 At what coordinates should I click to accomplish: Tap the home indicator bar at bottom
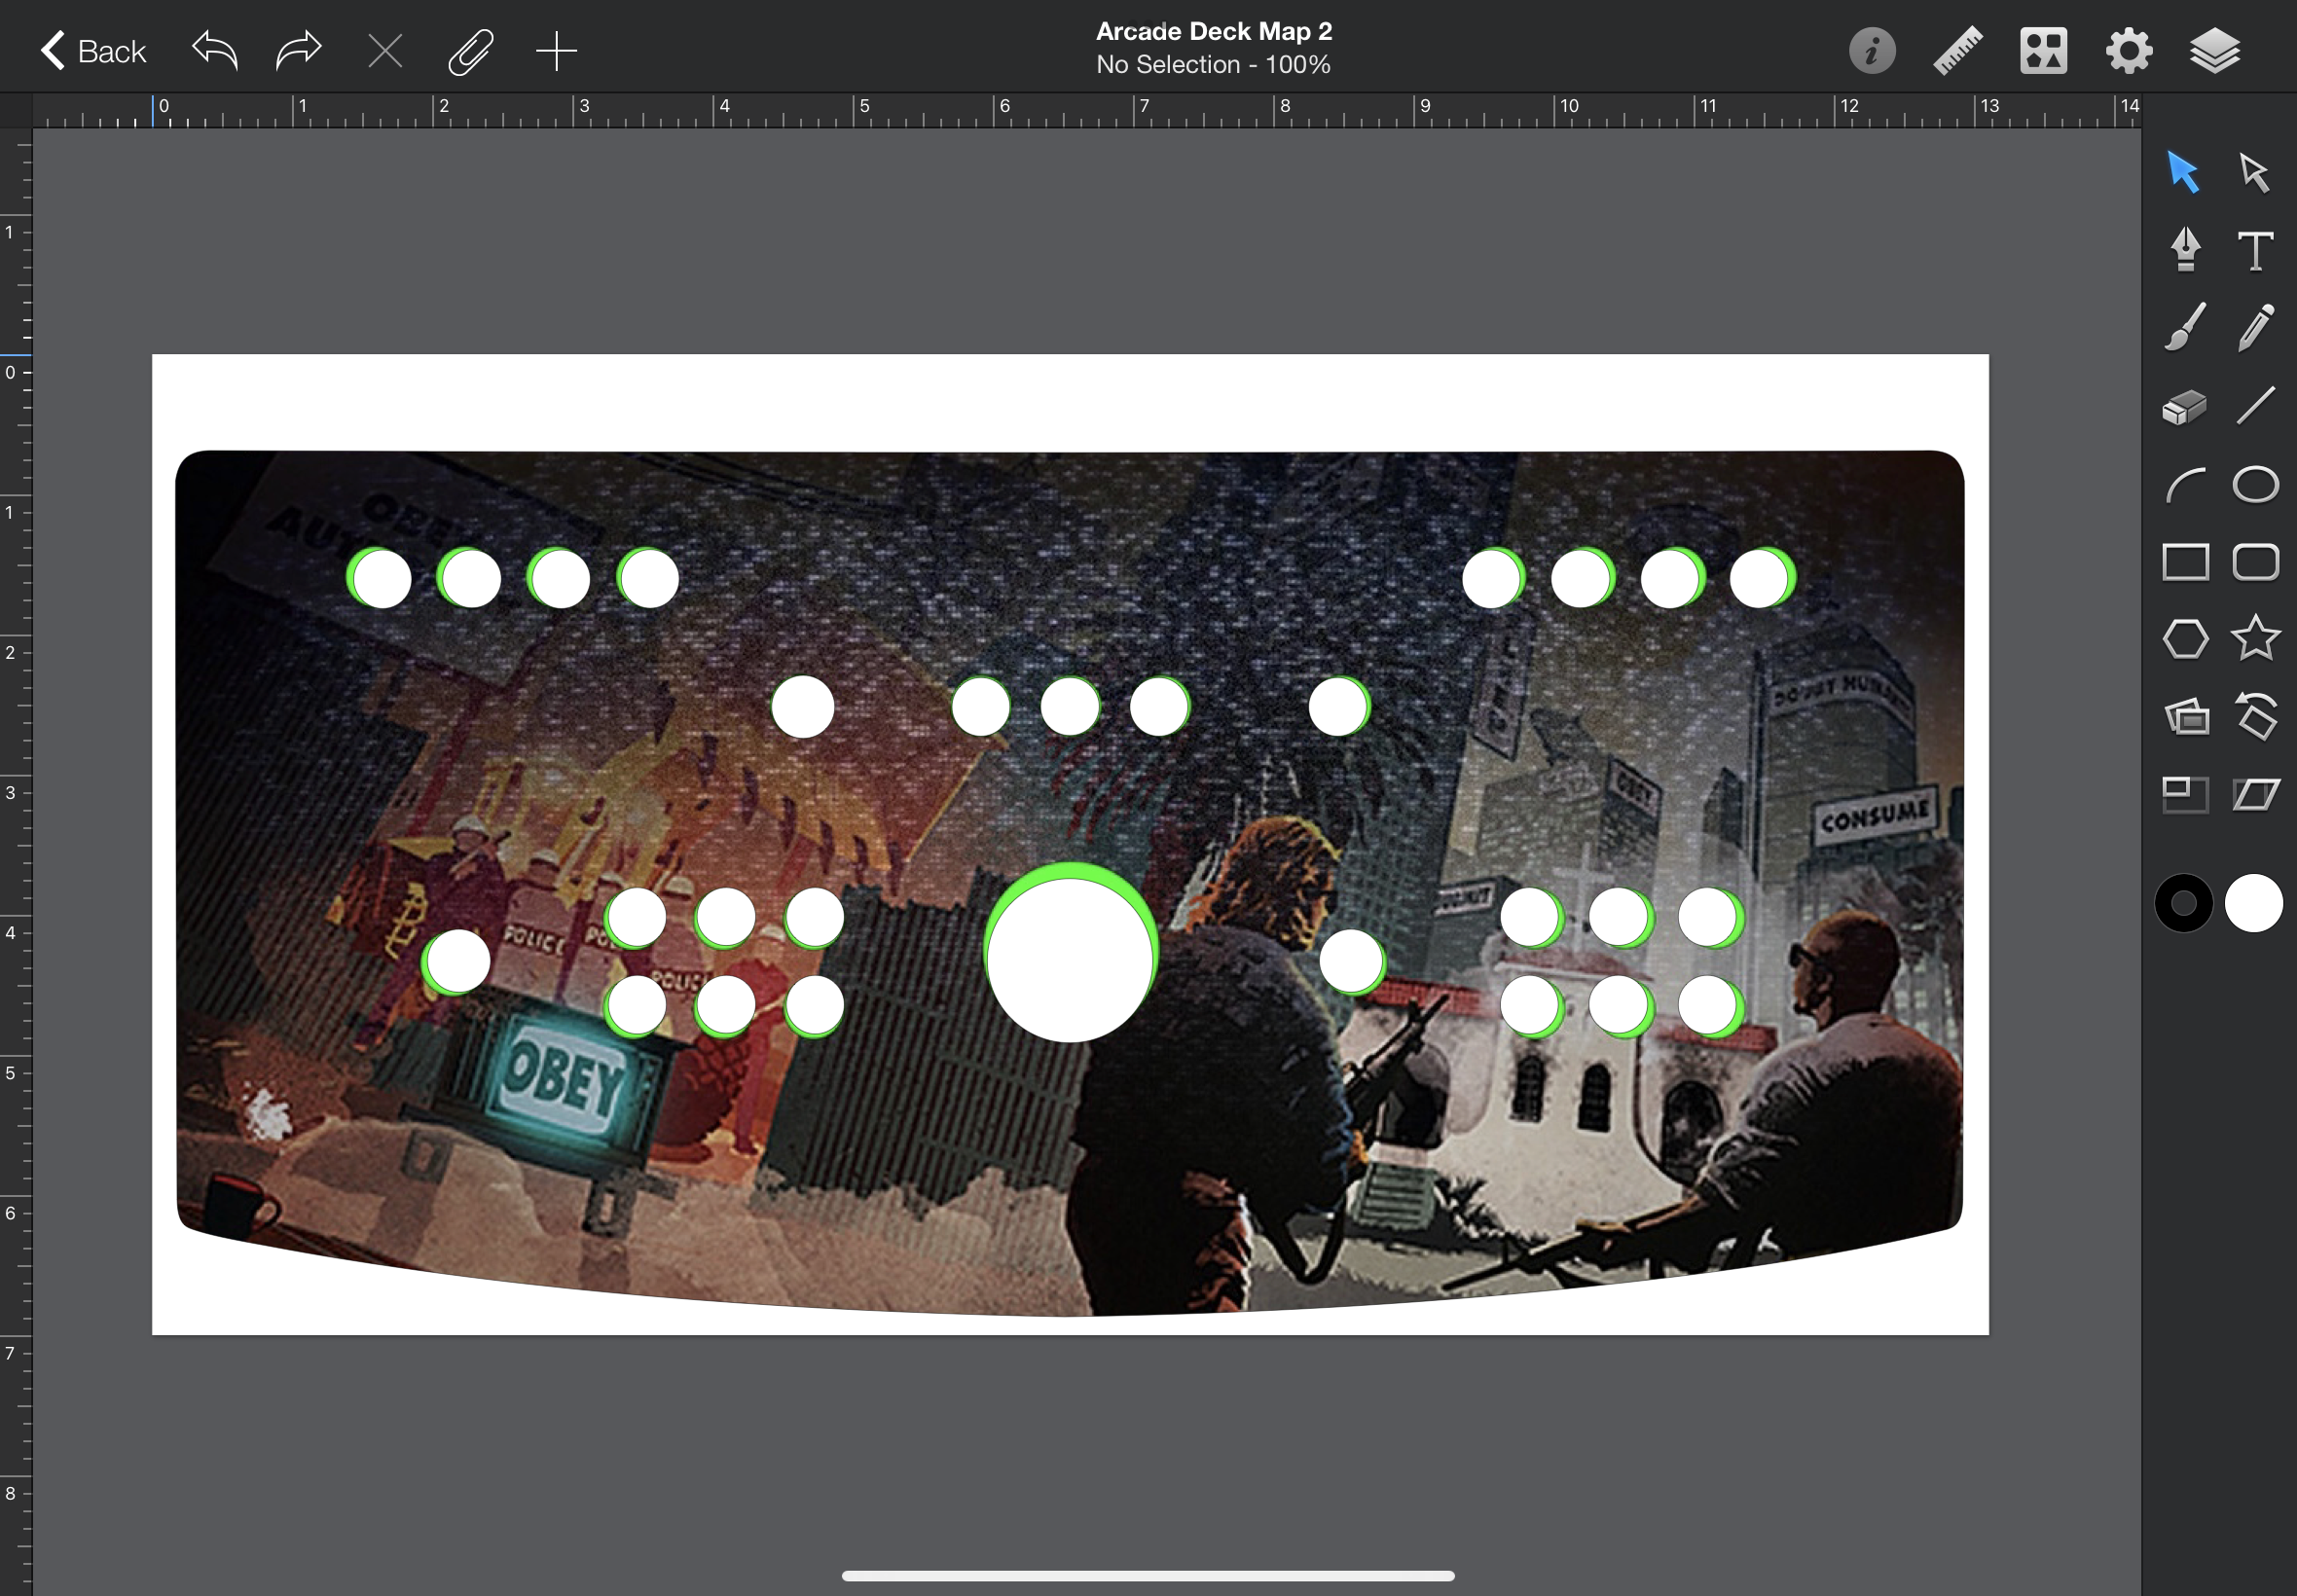click(x=1148, y=1576)
